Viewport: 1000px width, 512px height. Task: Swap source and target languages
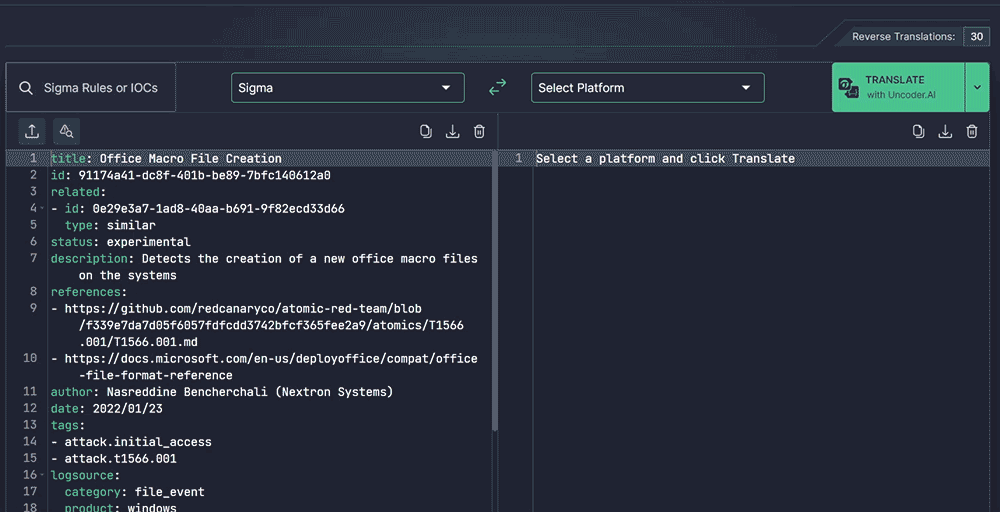point(497,88)
